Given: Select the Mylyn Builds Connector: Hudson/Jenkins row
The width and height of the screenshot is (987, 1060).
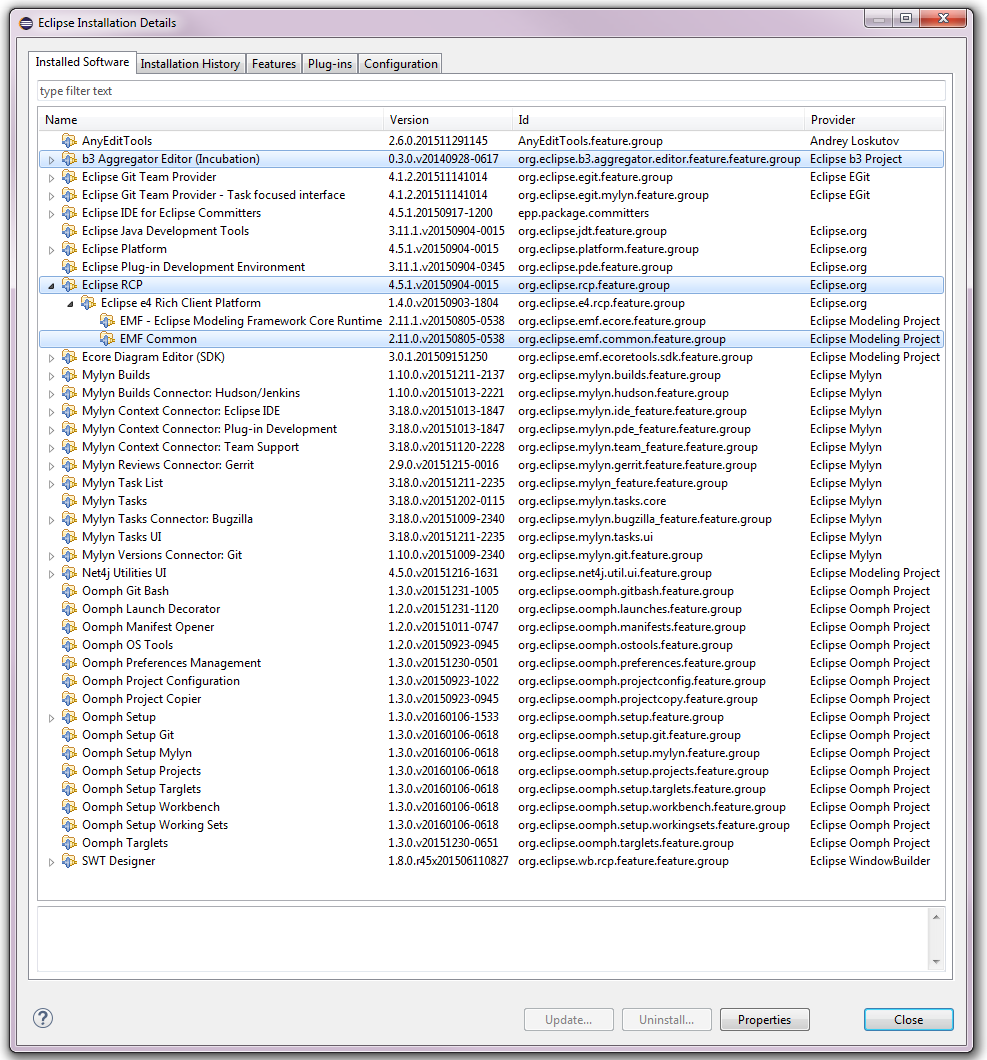Looking at the screenshot, I should 491,393.
